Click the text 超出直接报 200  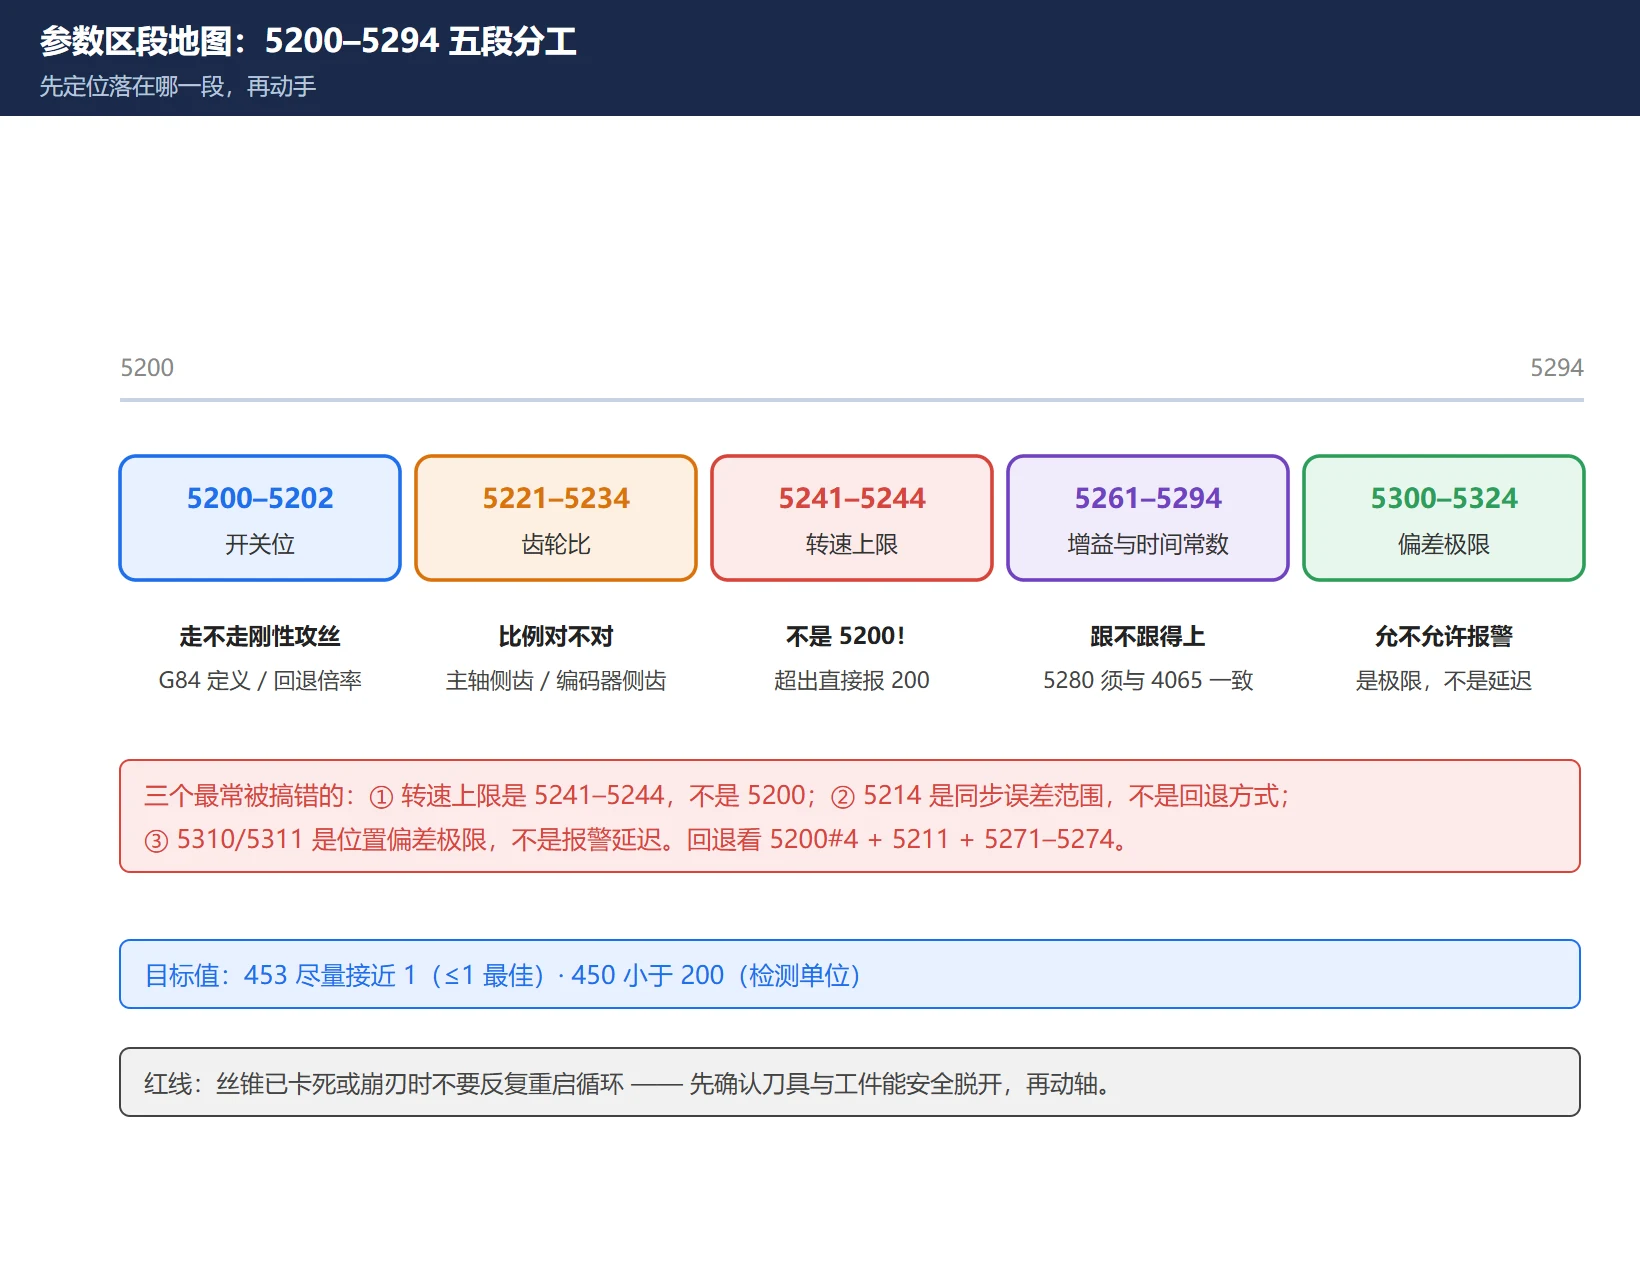pos(852,681)
